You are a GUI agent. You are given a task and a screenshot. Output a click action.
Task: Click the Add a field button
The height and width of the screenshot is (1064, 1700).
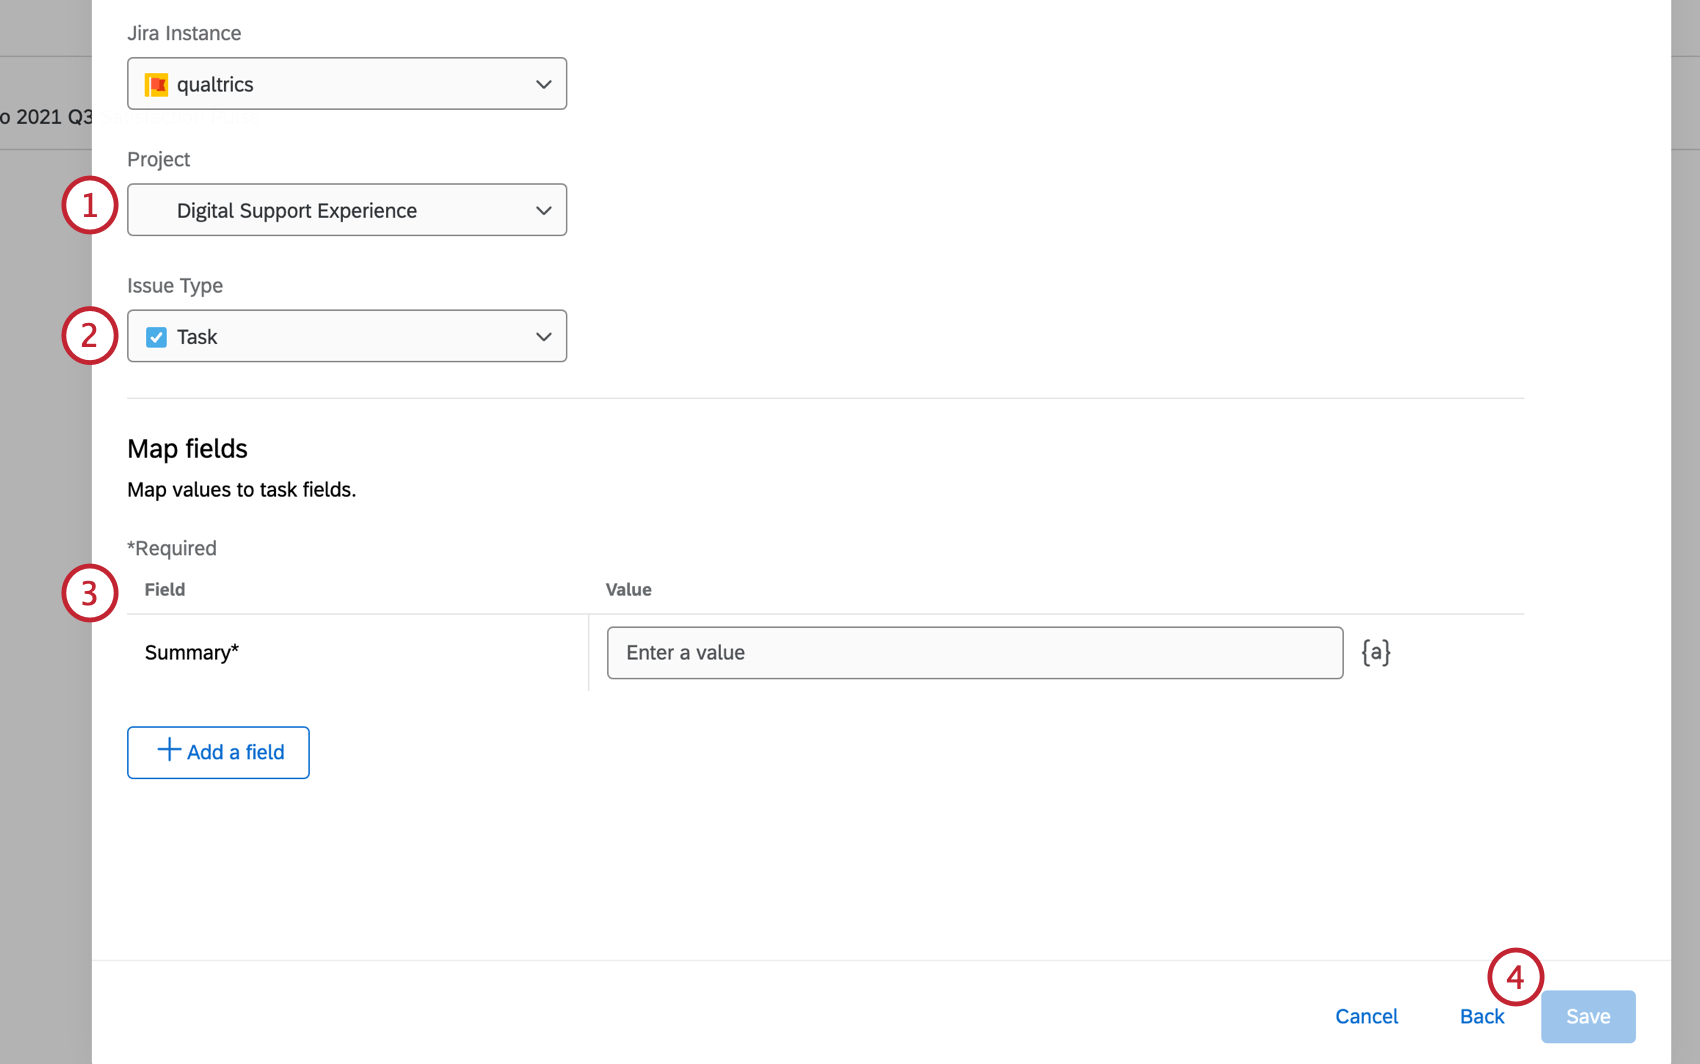218,752
